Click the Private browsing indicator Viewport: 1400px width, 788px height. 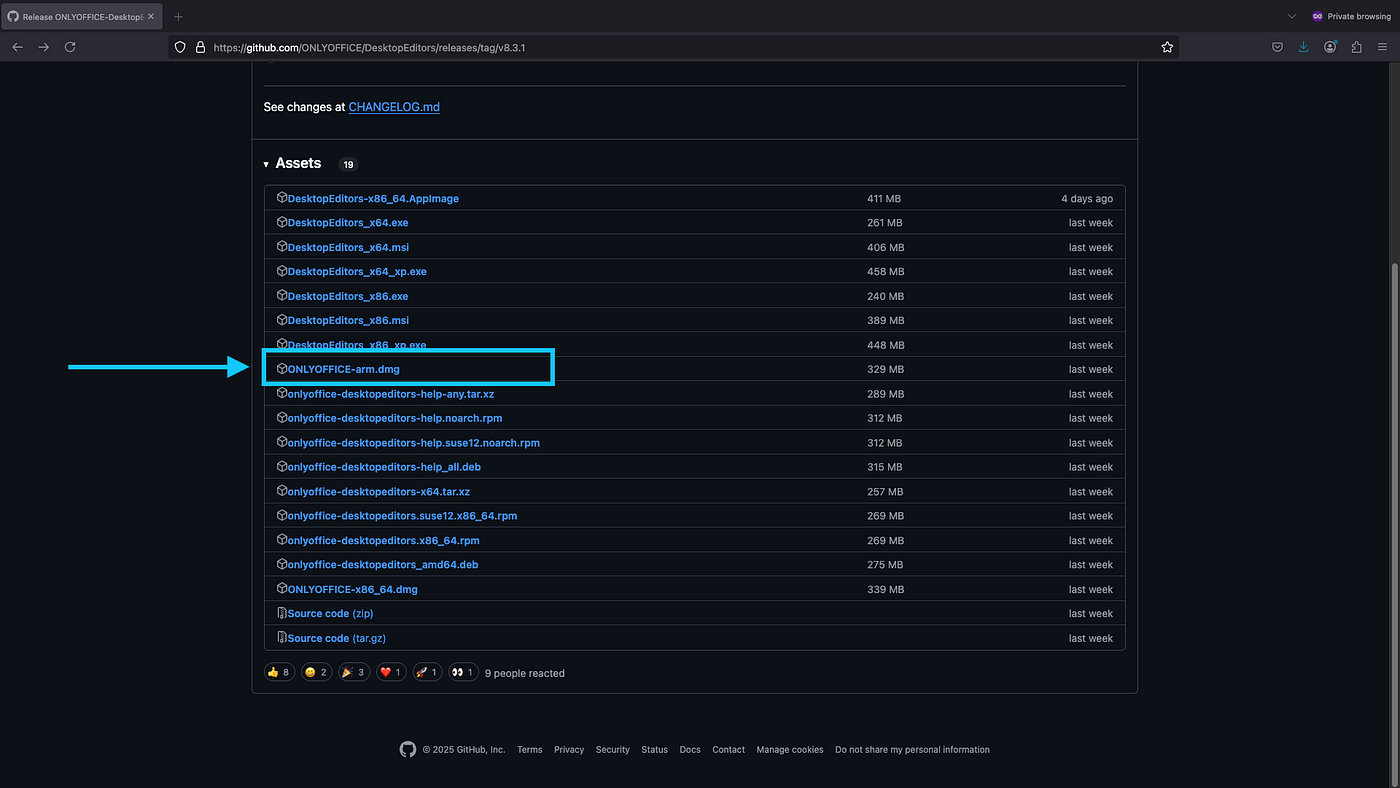1351,16
